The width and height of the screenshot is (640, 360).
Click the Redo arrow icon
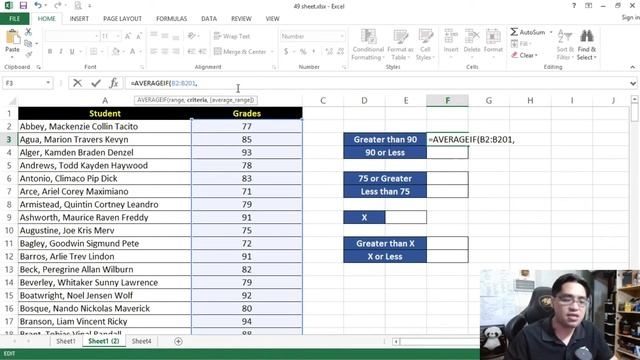(x=58, y=6)
